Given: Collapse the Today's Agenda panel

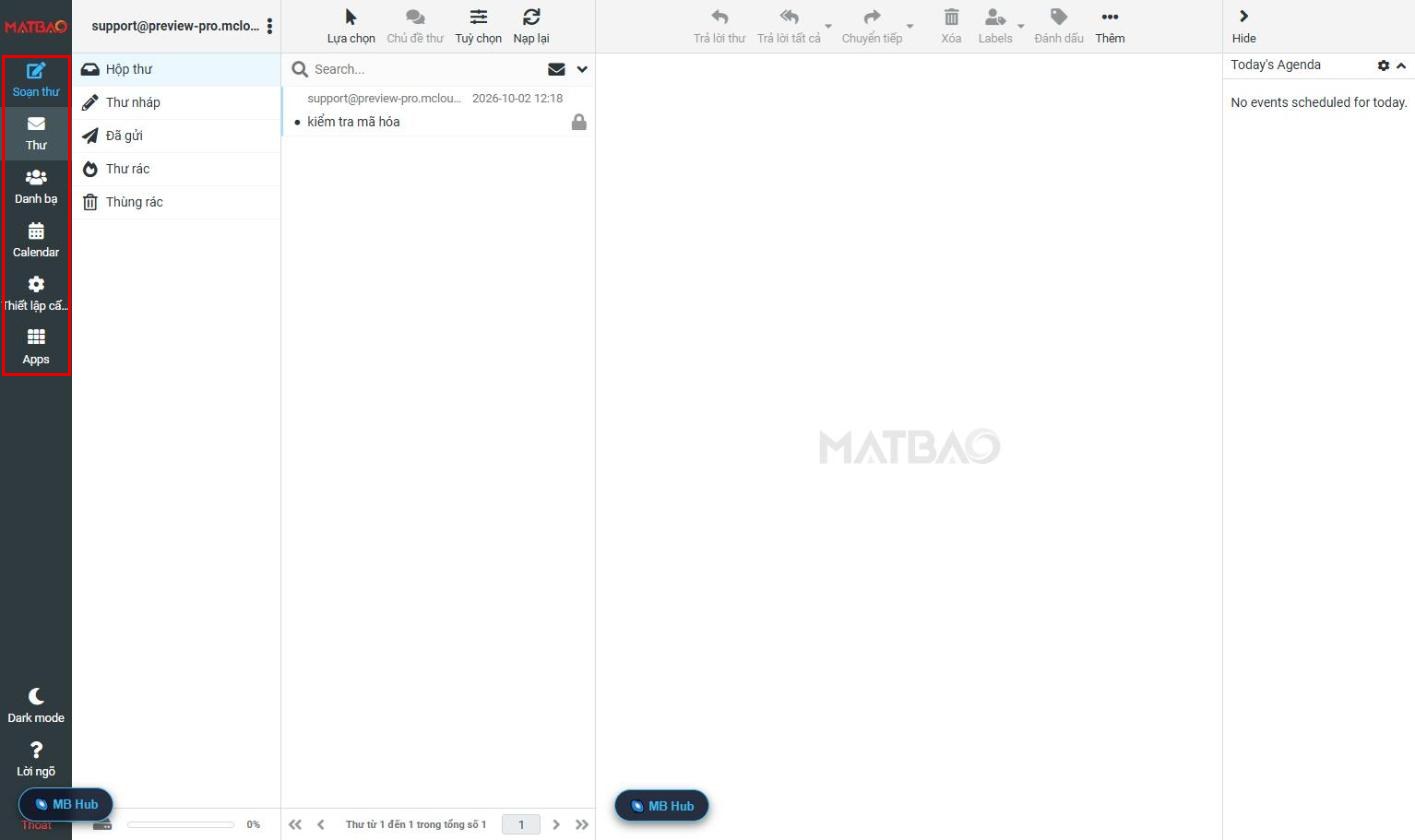Looking at the screenshot, I should [x=1401, y=65].
